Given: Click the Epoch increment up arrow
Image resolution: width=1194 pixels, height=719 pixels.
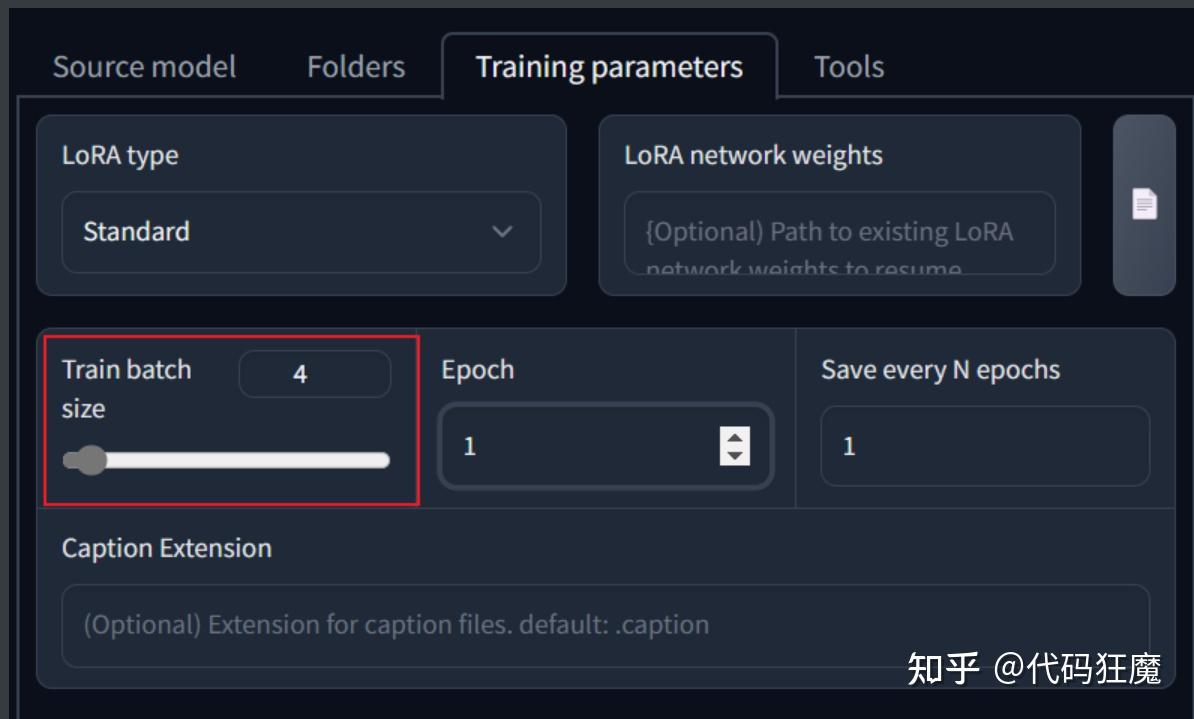Looking at the screenshot, I should pos(735,437).
